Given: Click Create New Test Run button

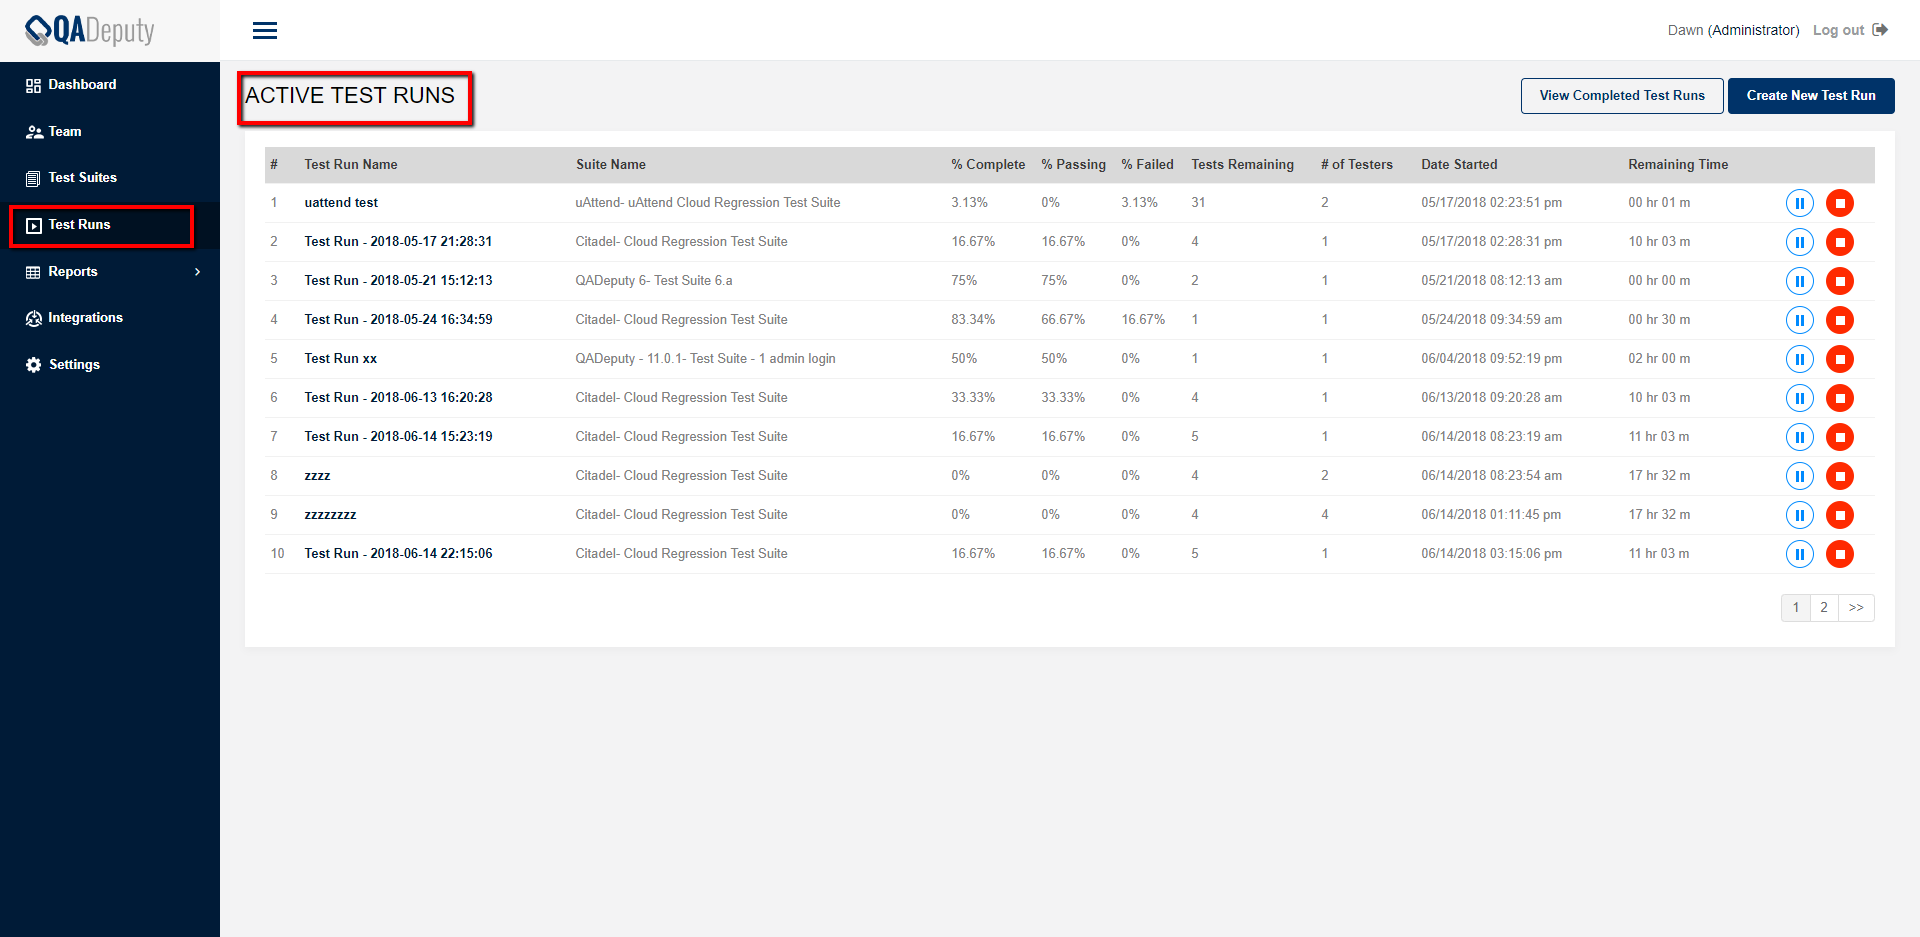Looking at the screenshot, I should pos(1811,96).
